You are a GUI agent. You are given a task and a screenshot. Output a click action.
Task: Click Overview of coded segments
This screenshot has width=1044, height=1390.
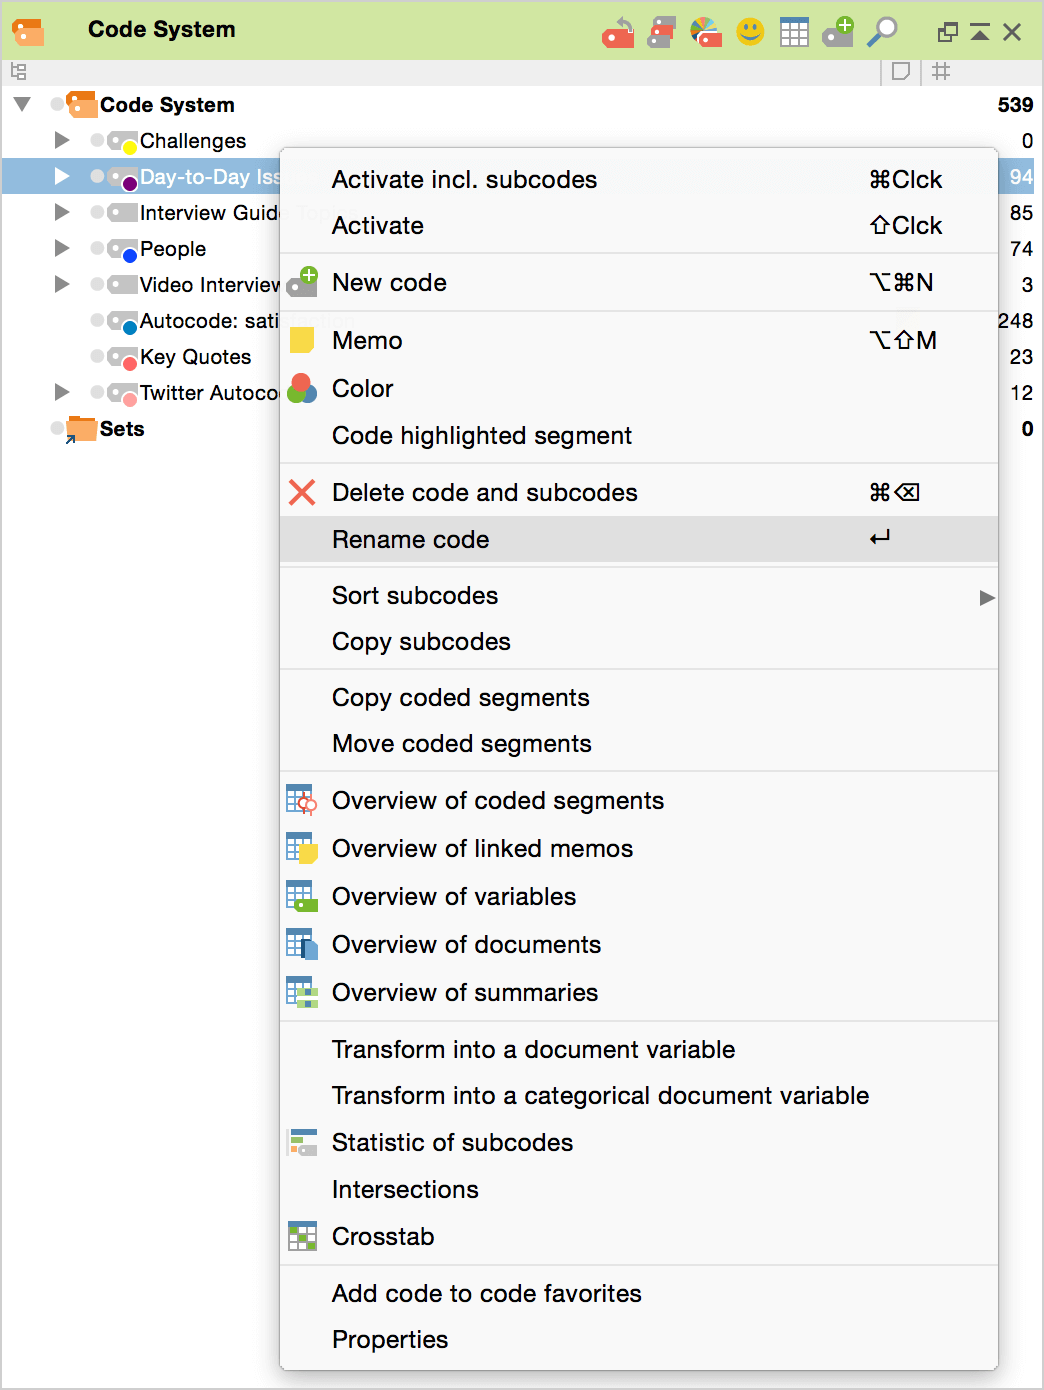click(497, 801)
